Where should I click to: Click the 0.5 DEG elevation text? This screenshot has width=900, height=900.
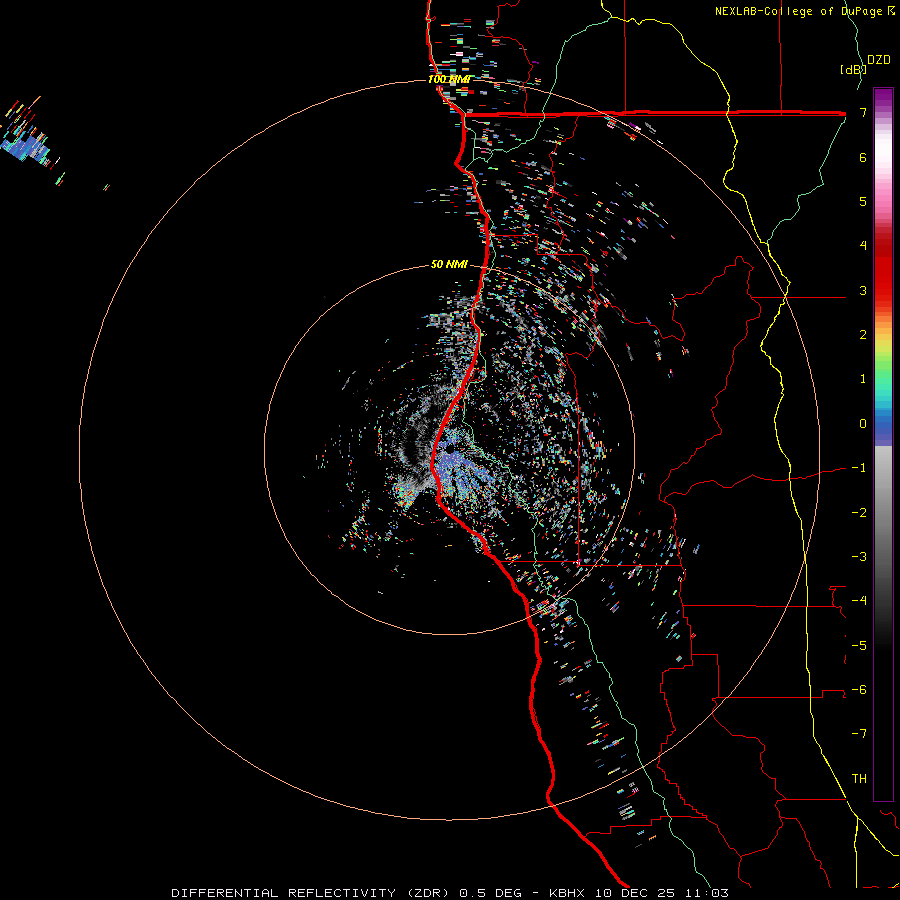pyautogui.click(x=491, y=893)
